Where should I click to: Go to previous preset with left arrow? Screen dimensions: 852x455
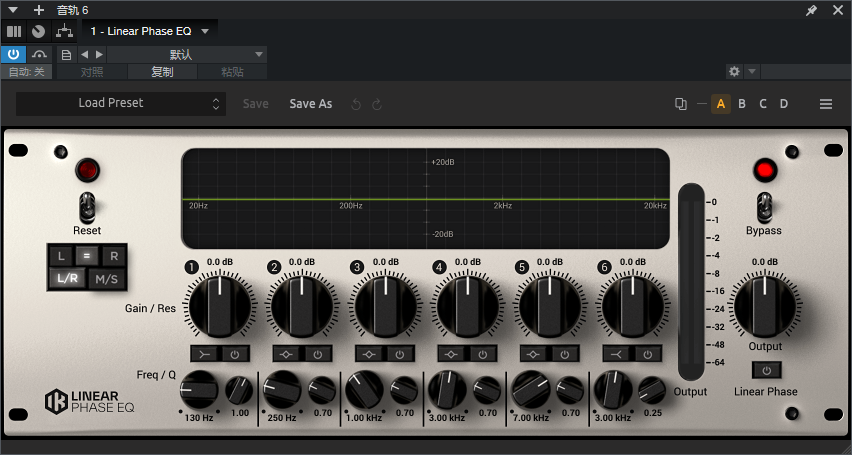click(x=84, y=54)
